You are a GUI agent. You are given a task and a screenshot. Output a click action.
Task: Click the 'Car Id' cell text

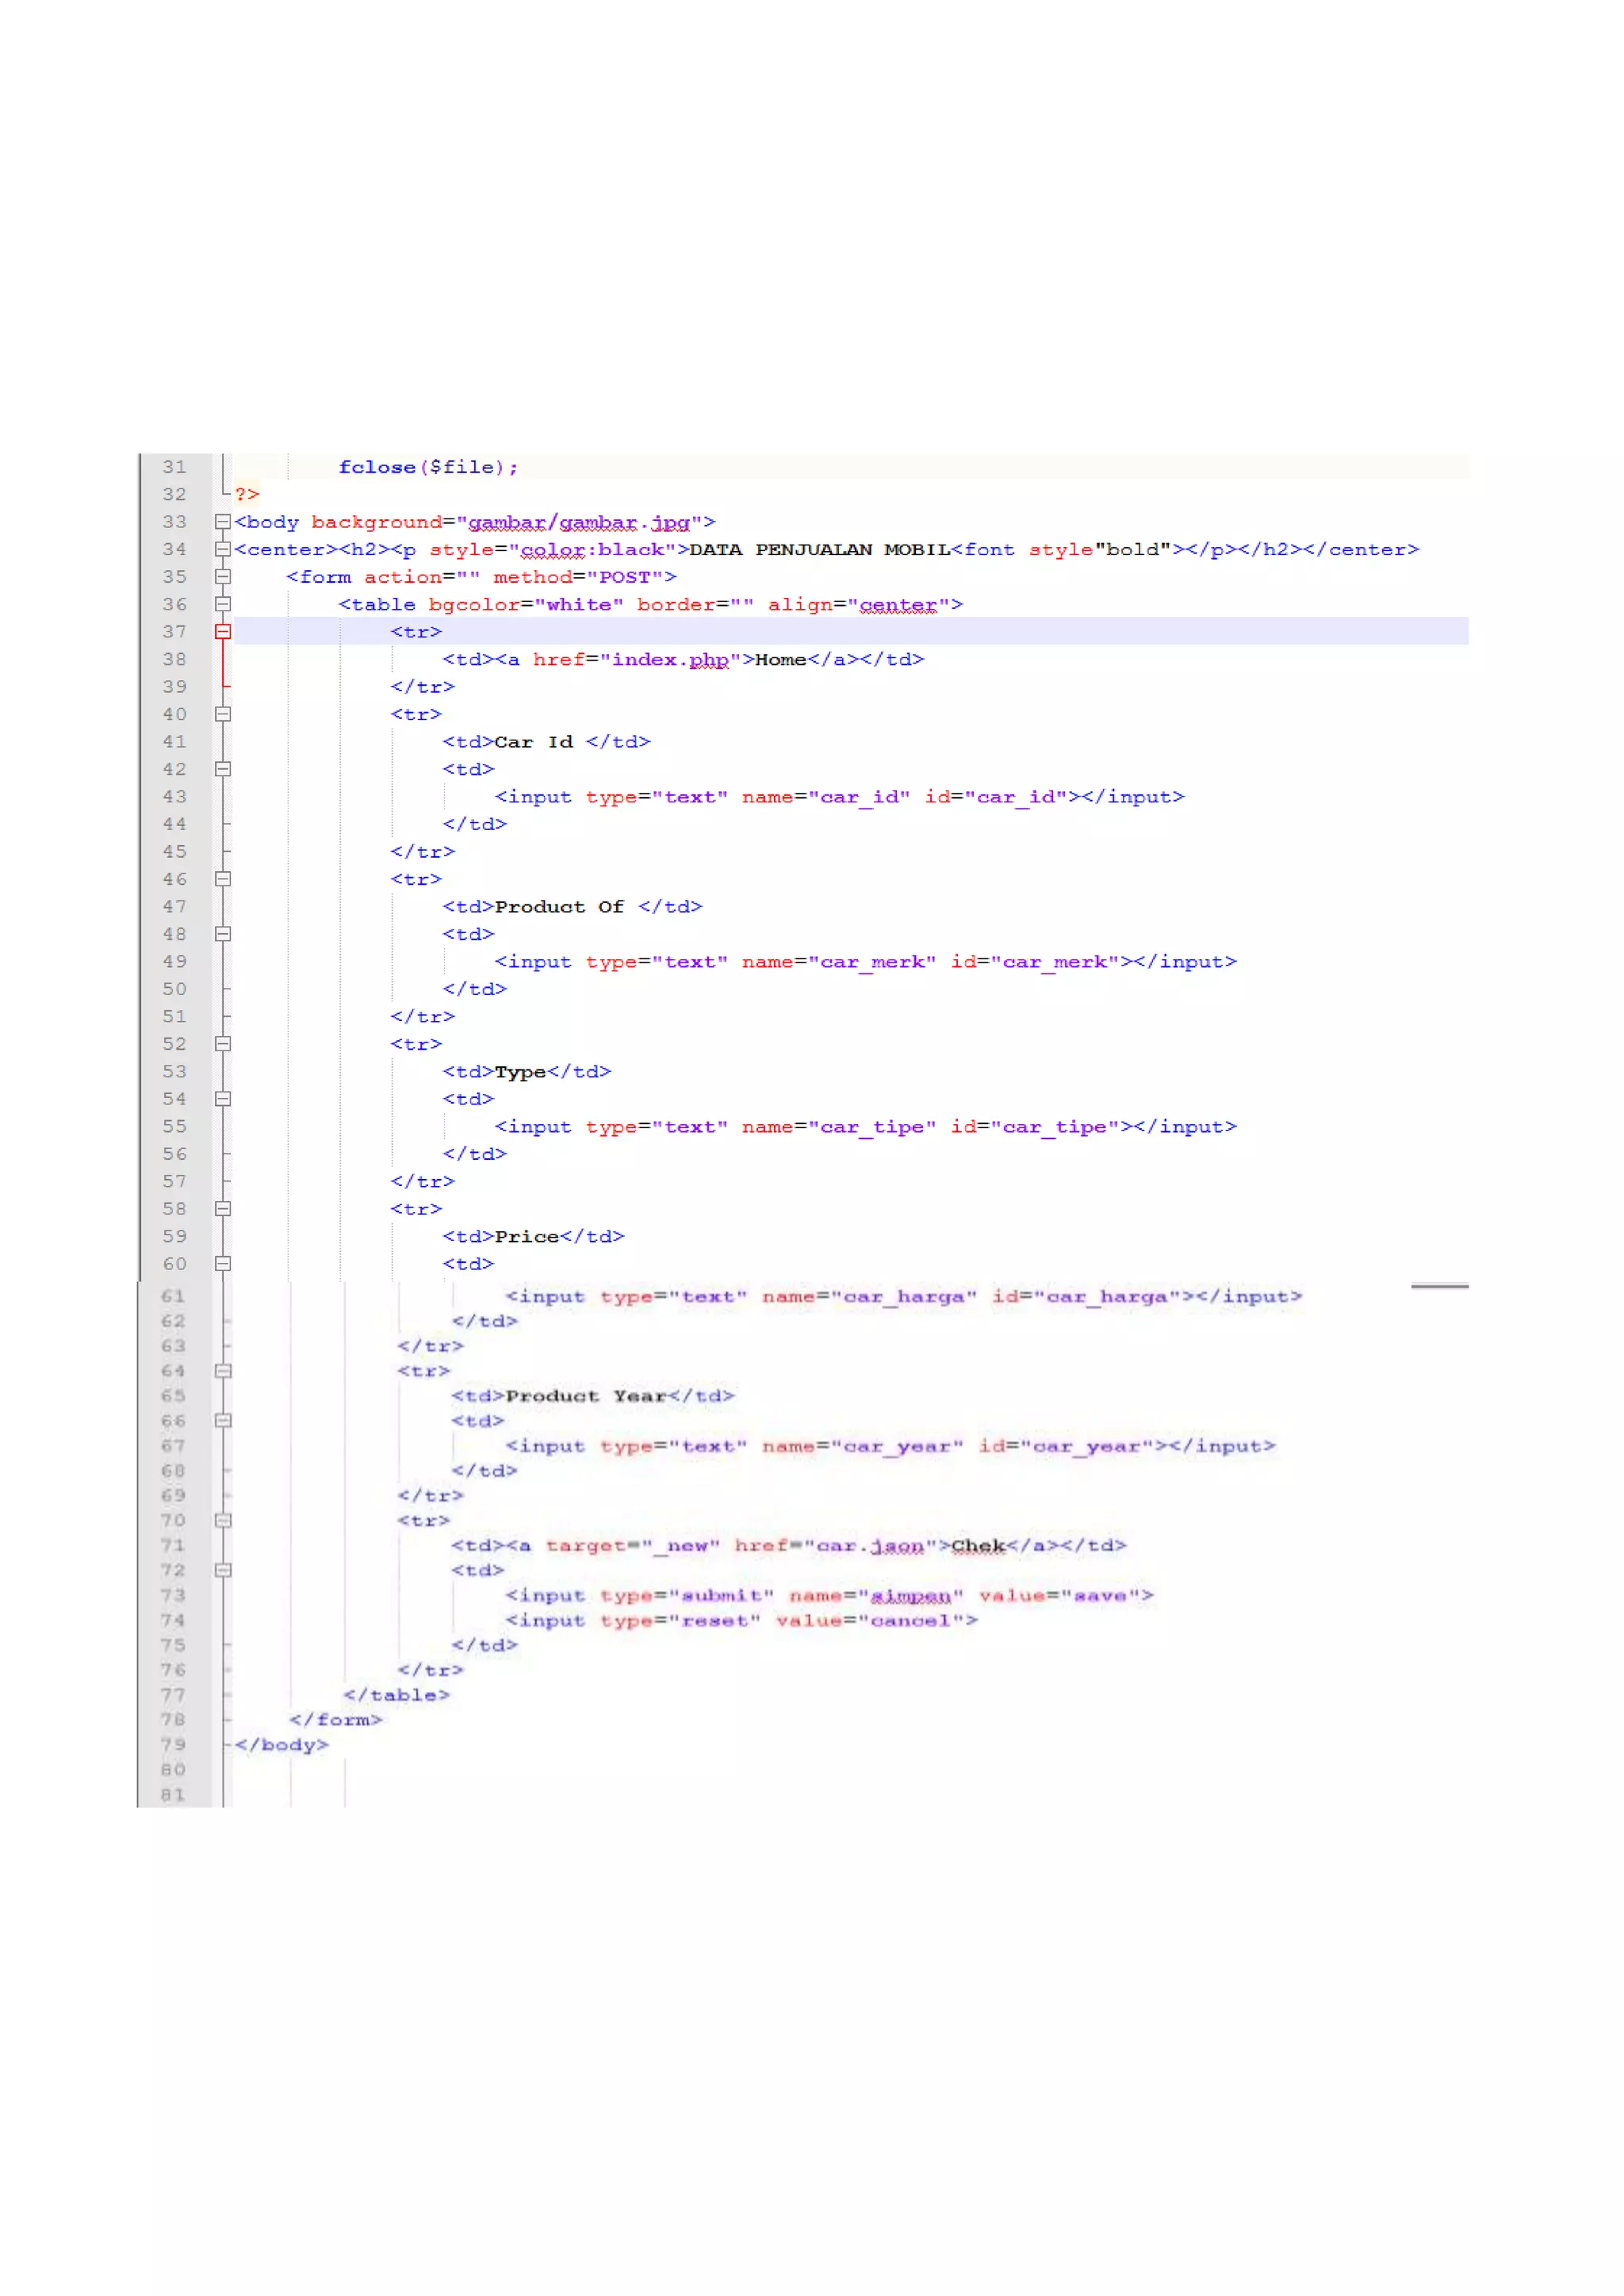pos(534,742)
